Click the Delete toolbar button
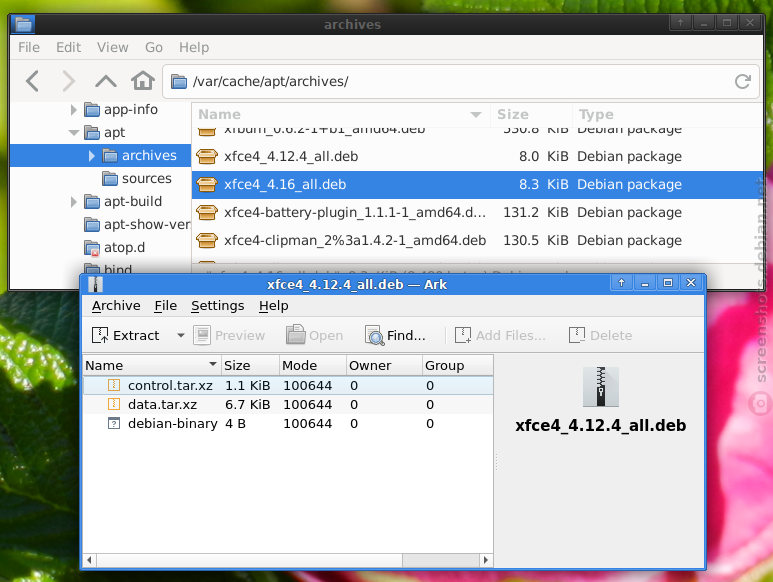Screen dimensions: 773x582 (600, 336)
